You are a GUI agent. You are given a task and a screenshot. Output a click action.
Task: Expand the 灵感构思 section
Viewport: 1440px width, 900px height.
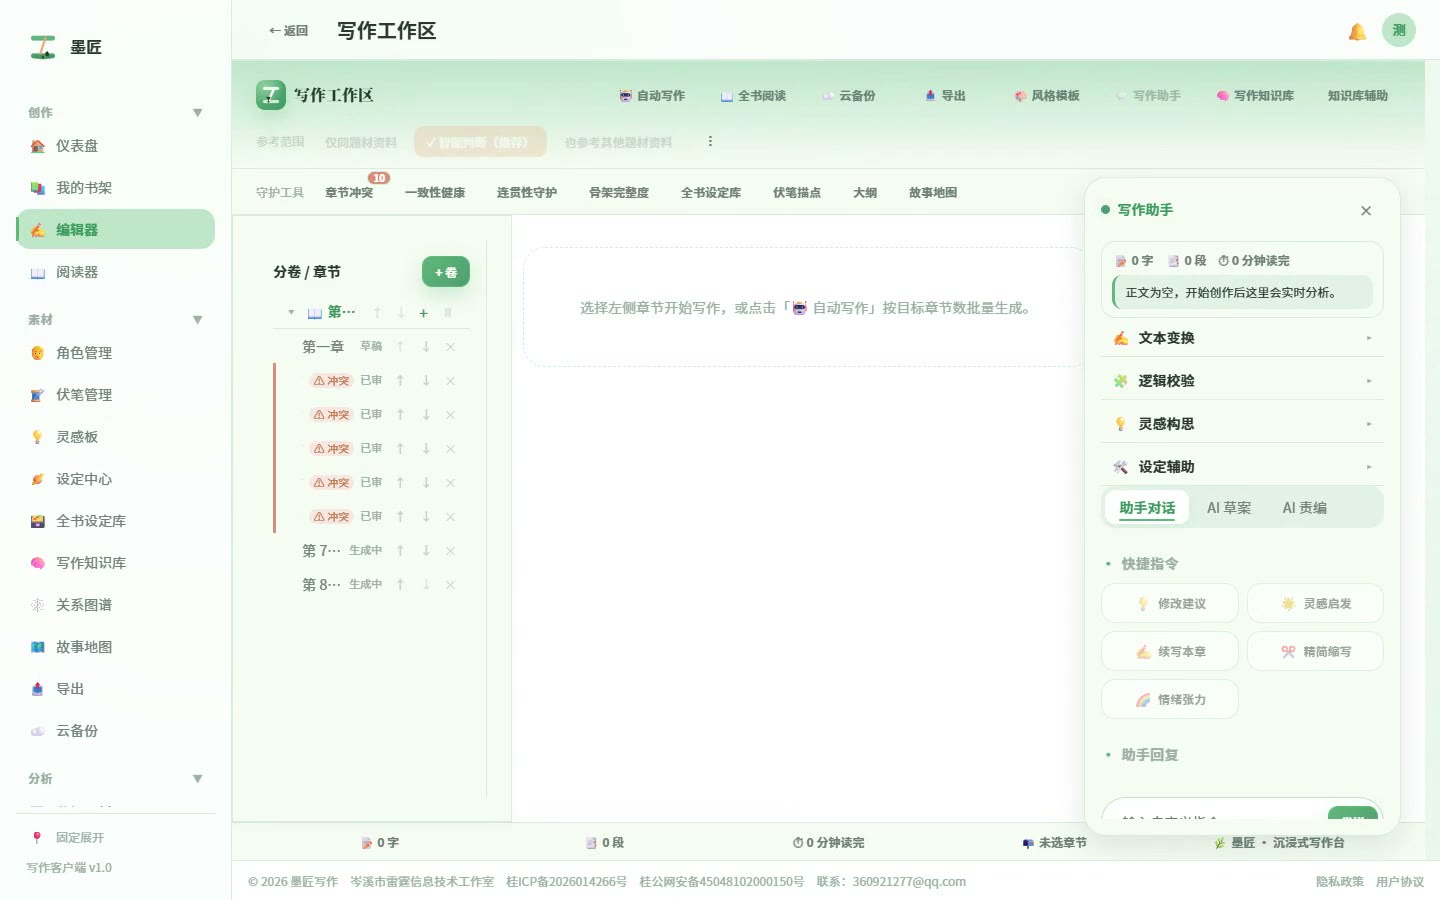click(1242, 424)
